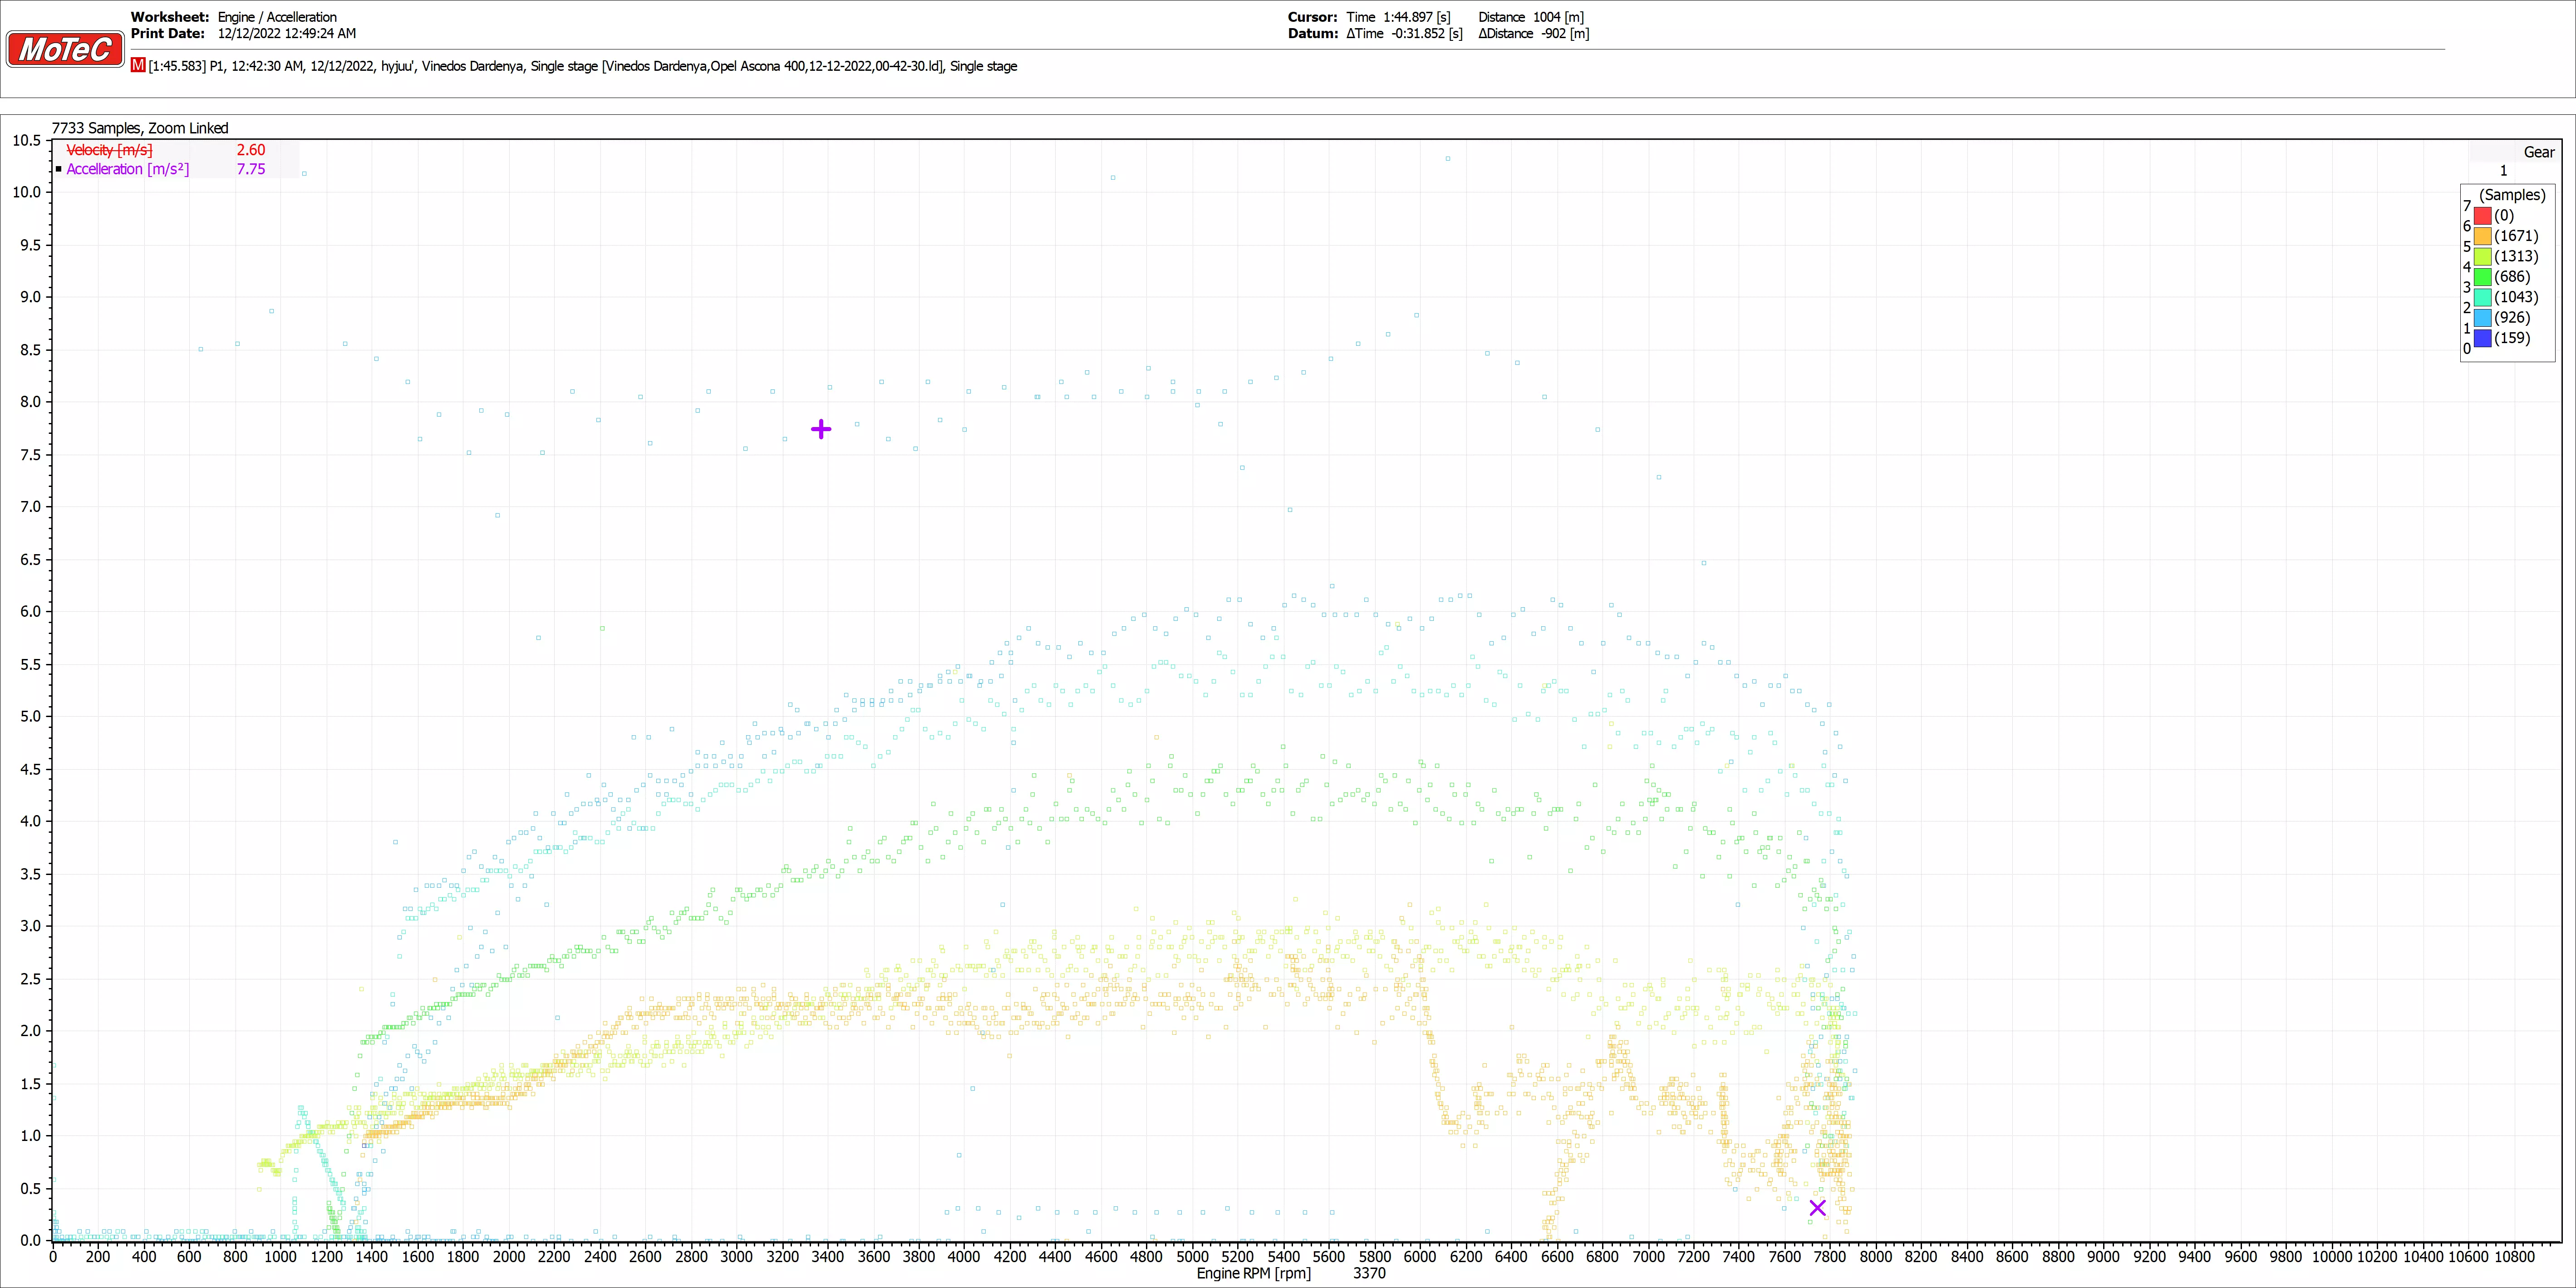2576x1288 pixels.
Task: Click the 7733 Samples, Zoom Linked title
Action: point(140,128)
